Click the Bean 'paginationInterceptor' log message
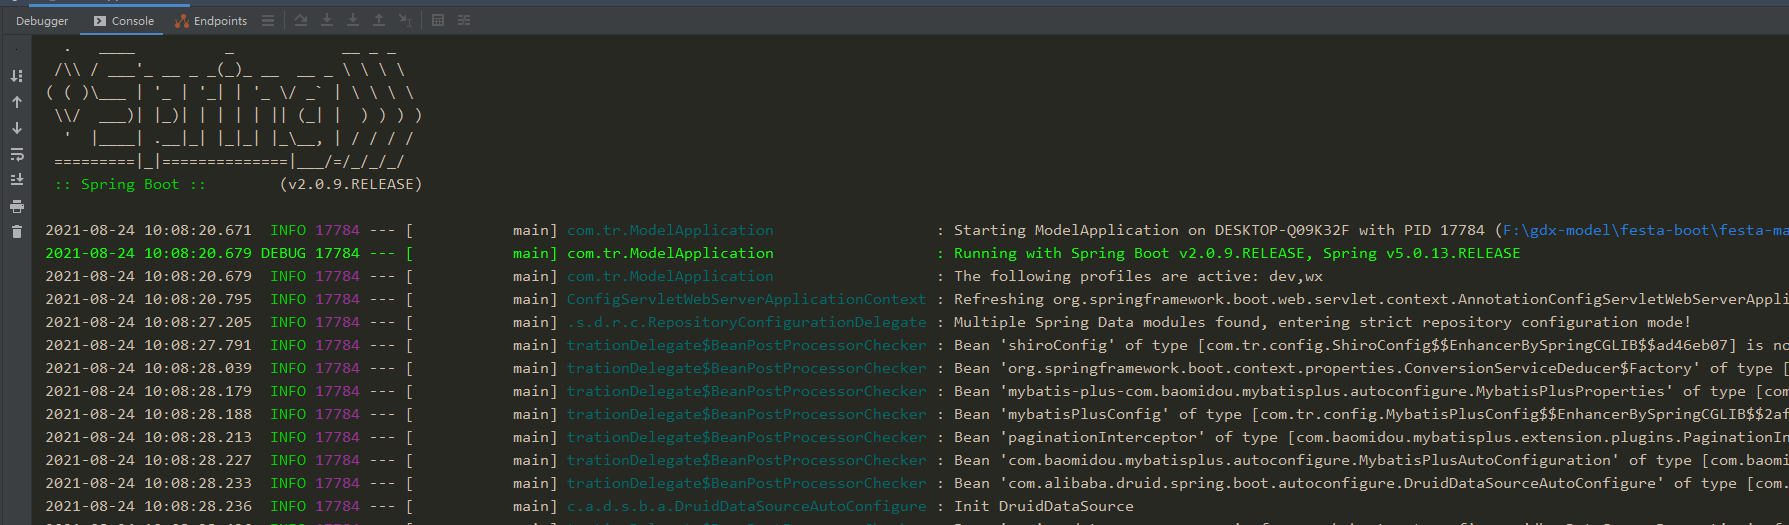The width and height of the screenshot is (1789, 525). 1371,437
